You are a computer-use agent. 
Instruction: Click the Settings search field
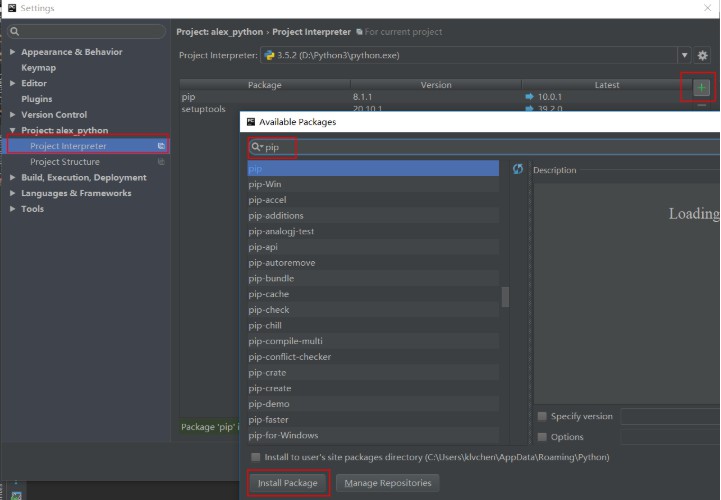pos(87,31)
